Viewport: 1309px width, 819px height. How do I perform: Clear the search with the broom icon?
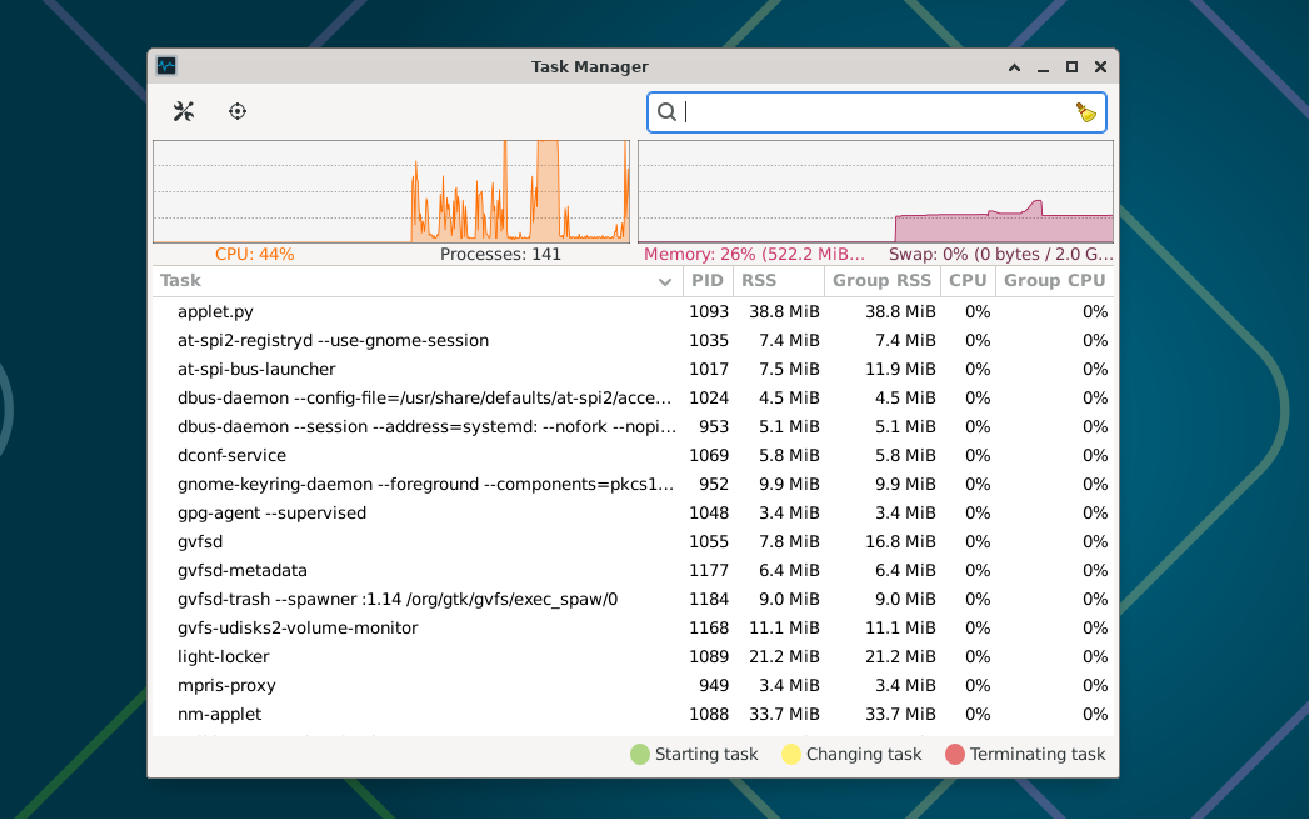(1086, 112)
